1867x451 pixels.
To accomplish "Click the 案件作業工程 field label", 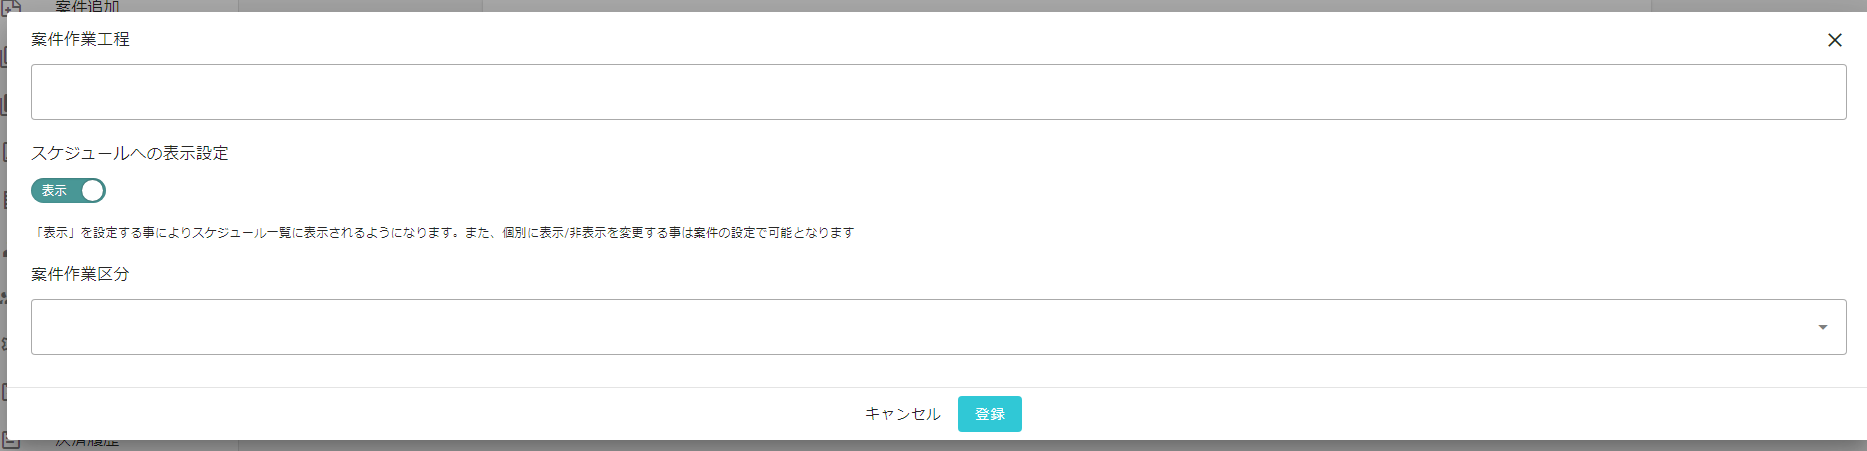I will point(80,39).
